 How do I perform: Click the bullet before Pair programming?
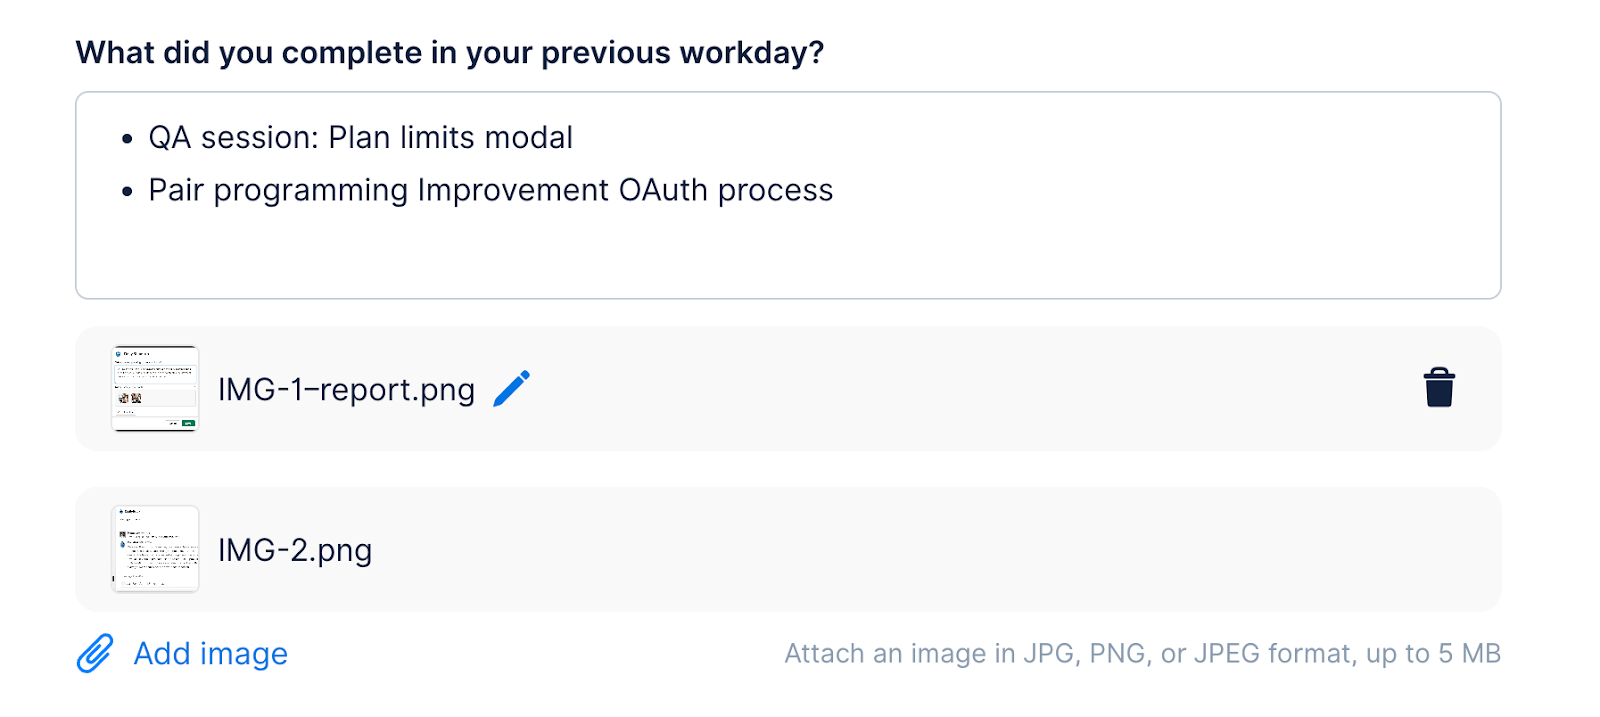click(x=127, y=192)
